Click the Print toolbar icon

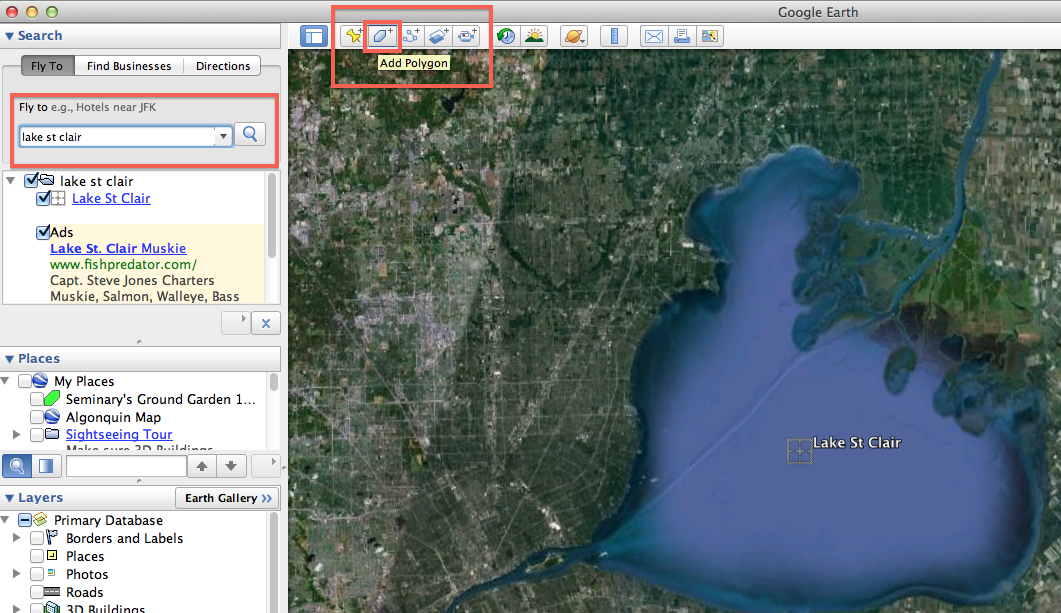pyautogui.click(x=681, y=35)
